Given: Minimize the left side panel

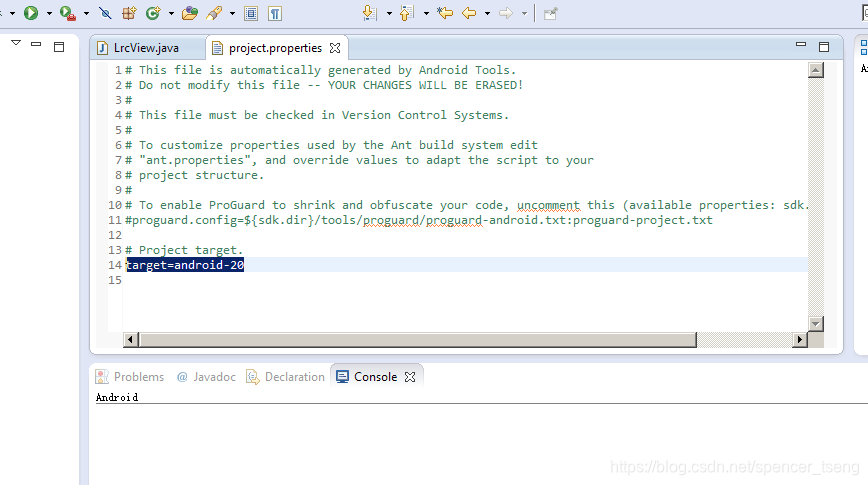Looking at the screenshot, I should tap(36, 44).
